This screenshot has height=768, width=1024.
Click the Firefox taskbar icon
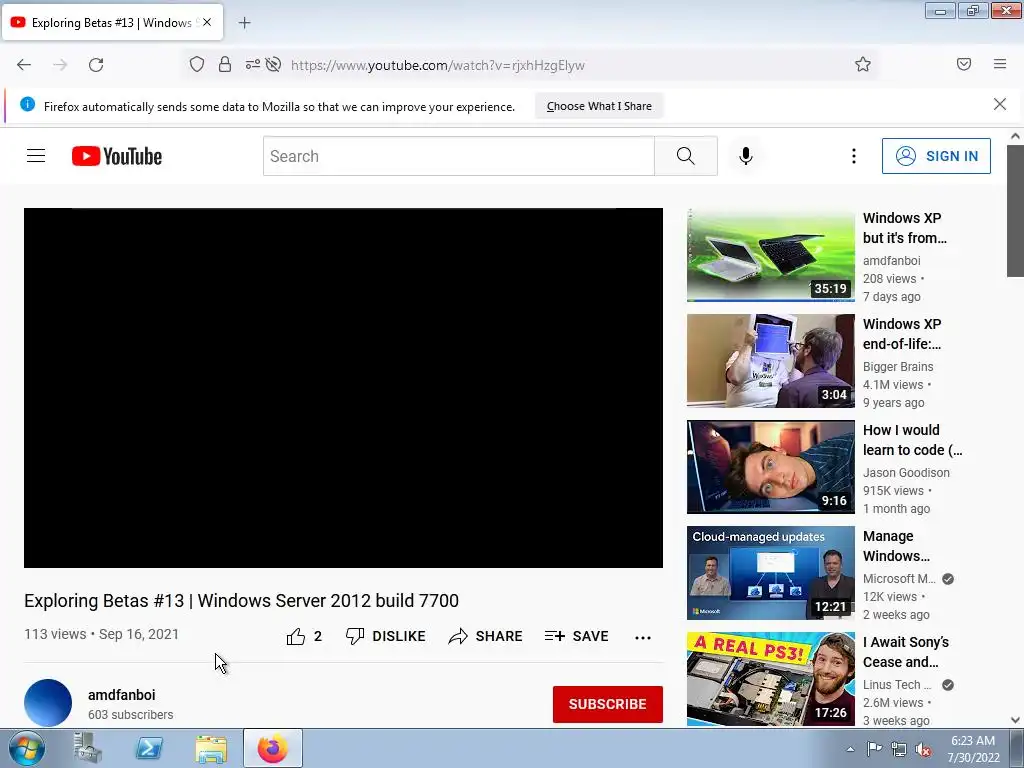click(x=272, y=748)
